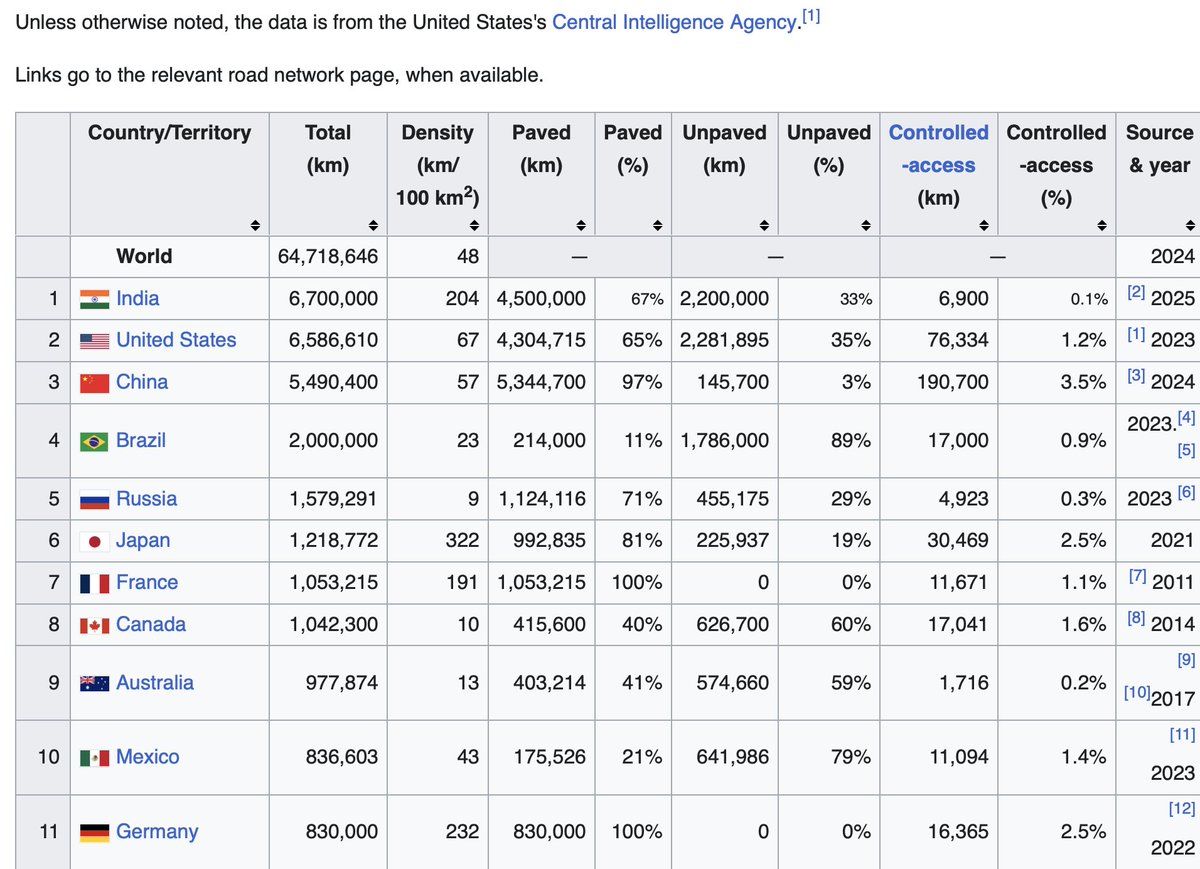
Task: Select United States controlled-access 76,334
Action: tap(957, 340)
